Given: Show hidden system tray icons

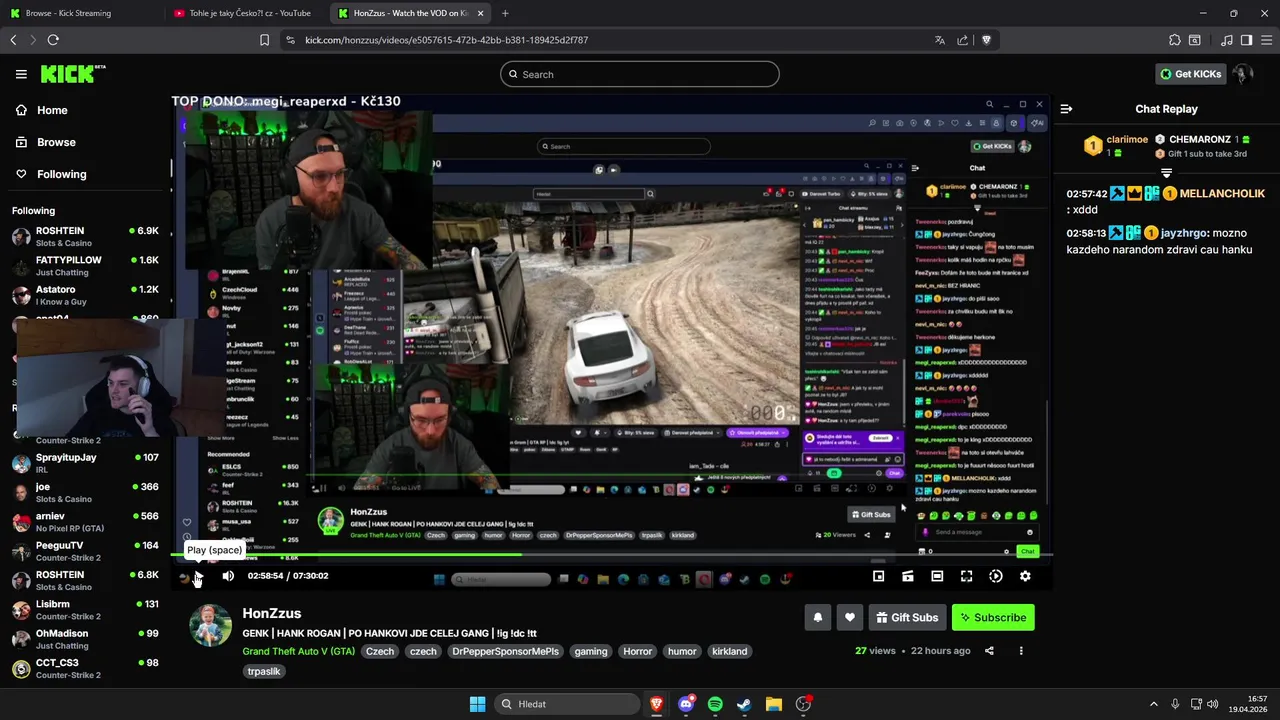Looking at the screenshot, I should pyautogui.click(x=1153, y=704).
